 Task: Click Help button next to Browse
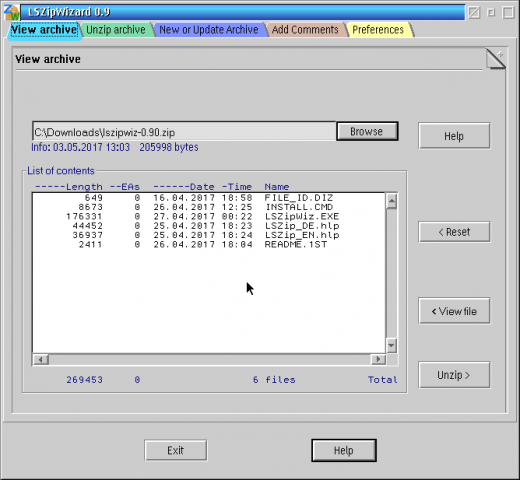pos(454,136)
